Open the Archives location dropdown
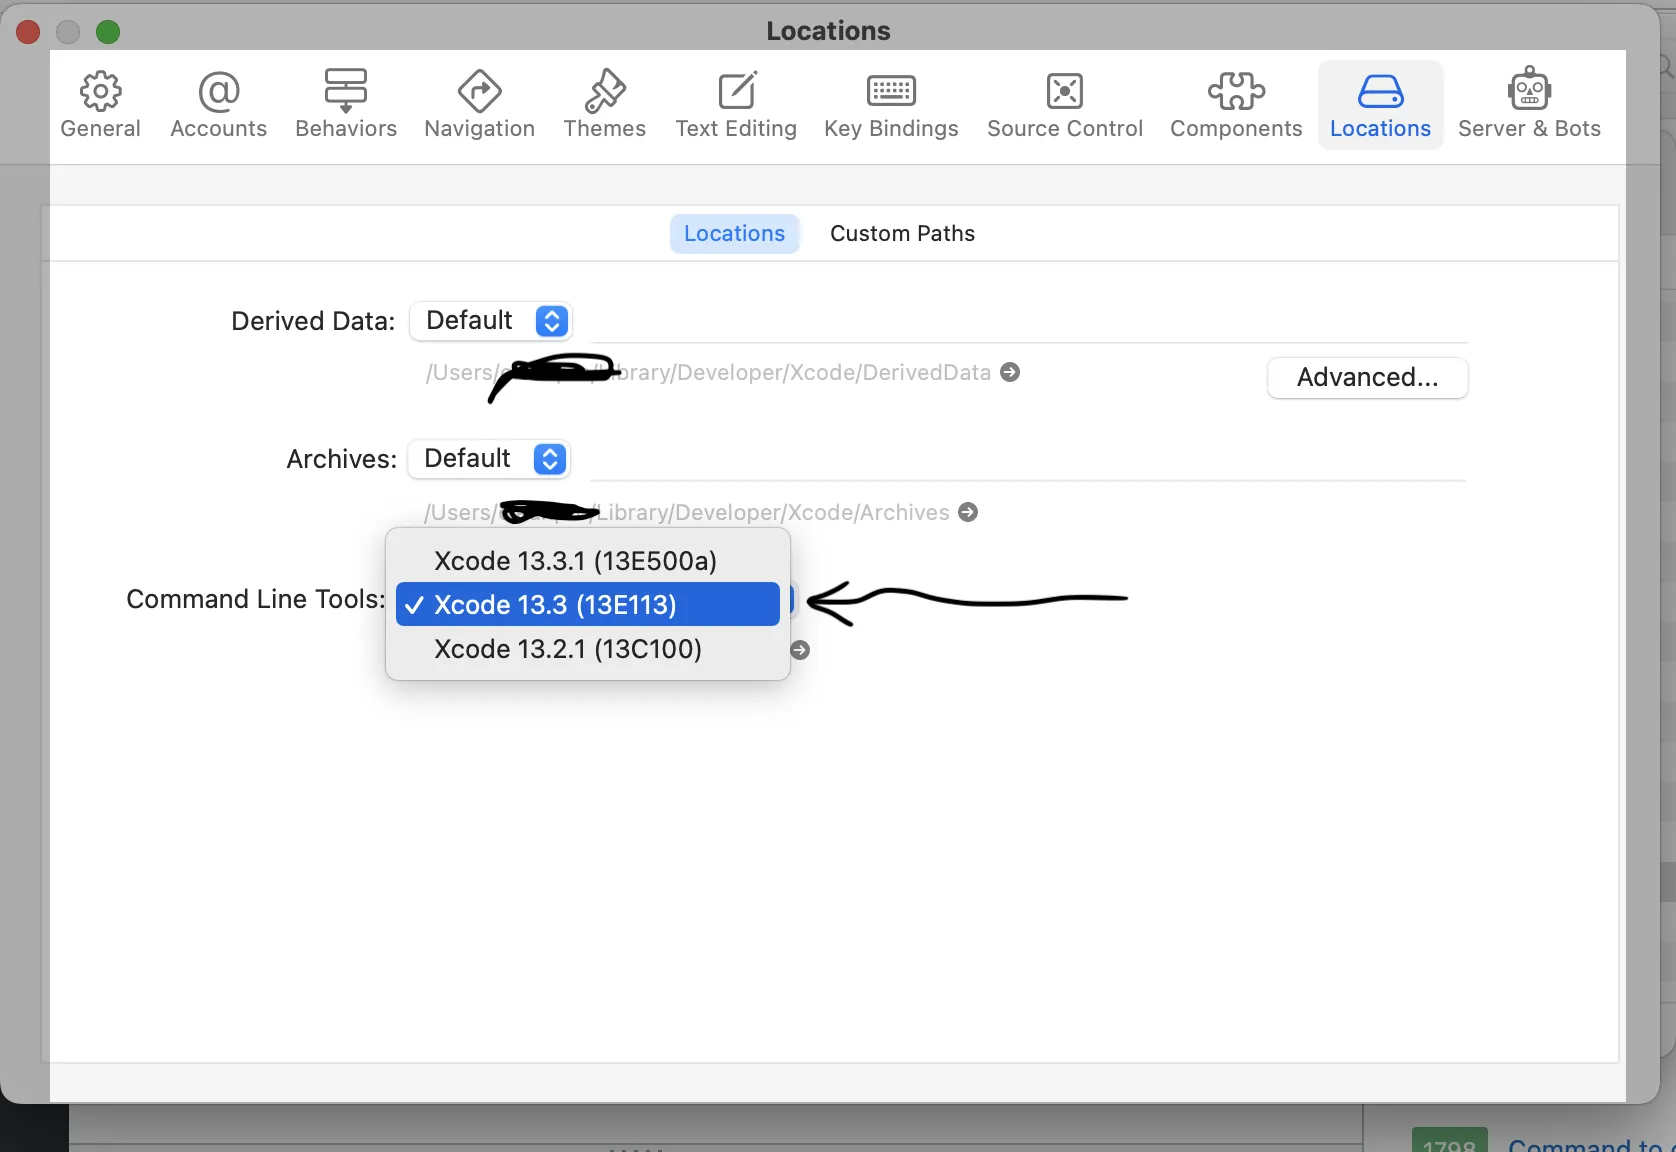This screenshot has width=1676, height=1152. 489,459
